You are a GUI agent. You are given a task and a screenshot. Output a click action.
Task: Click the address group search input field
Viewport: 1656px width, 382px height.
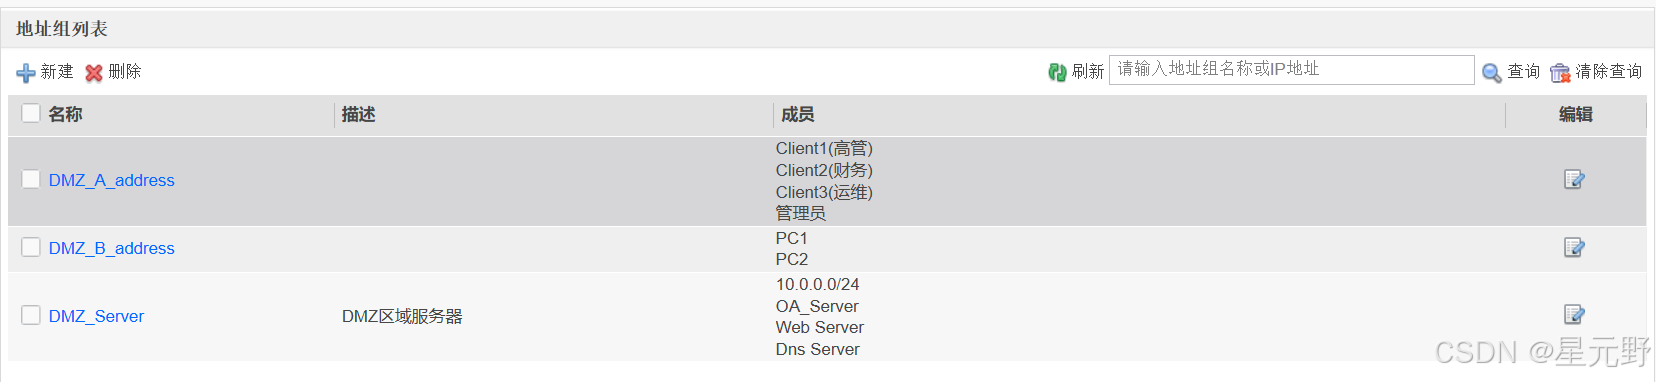coord(1291,69)
